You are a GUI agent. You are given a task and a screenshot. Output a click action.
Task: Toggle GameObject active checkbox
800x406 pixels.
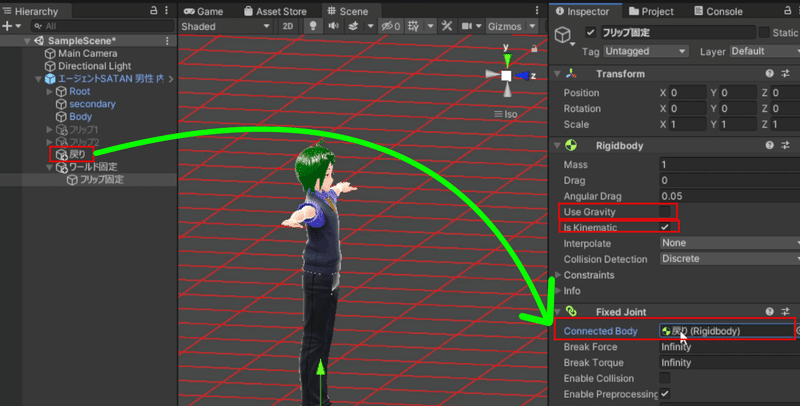[x=590, y=33]
